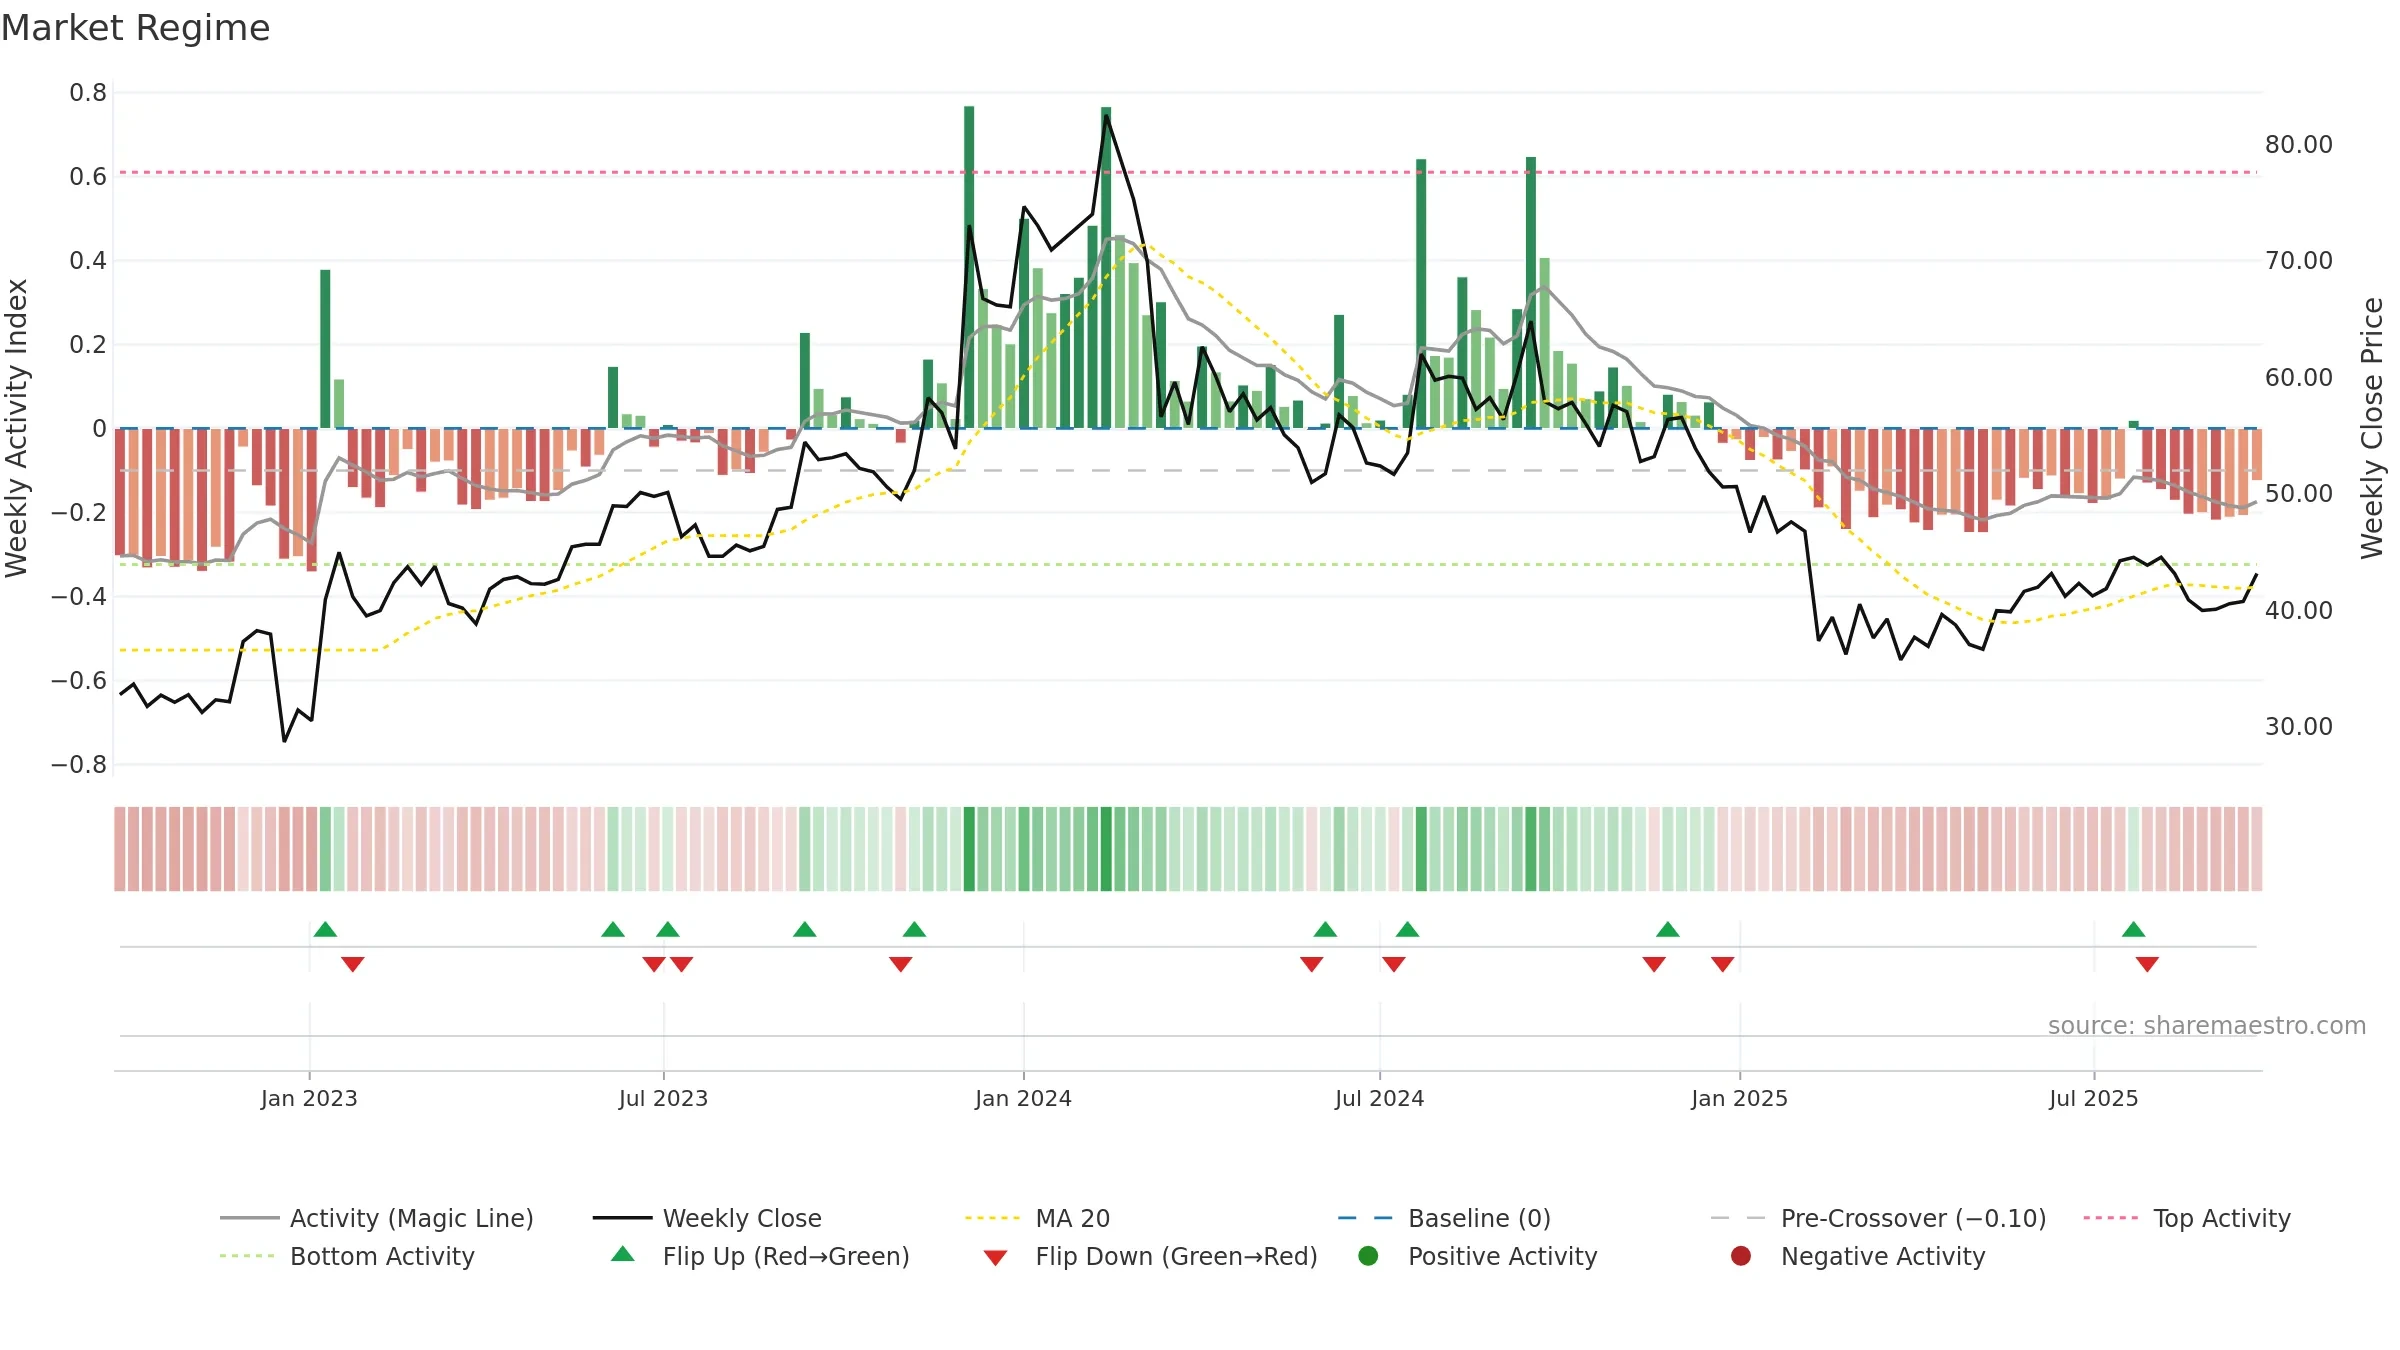Select the Jul 2023 x-axis label

(663, 1098)
